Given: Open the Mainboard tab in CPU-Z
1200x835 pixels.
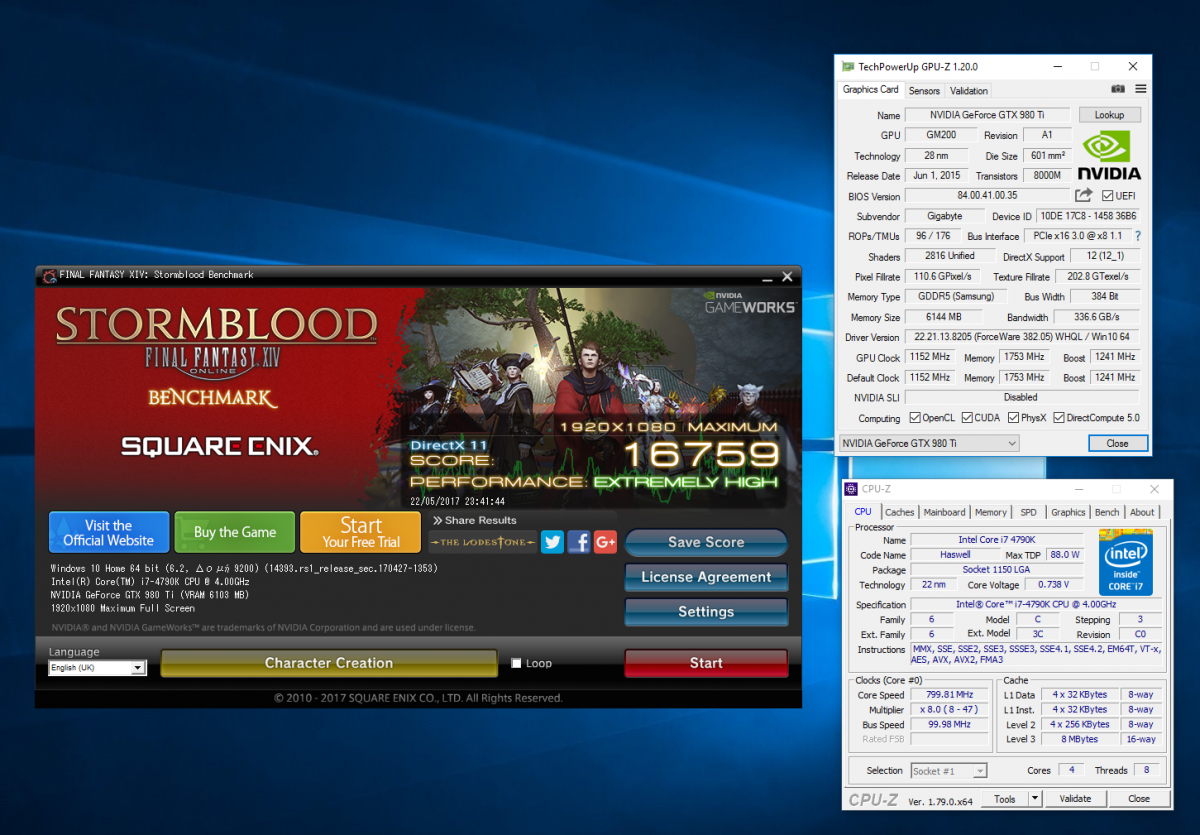Looking at the screenshot, I should [x=945, y=512].
